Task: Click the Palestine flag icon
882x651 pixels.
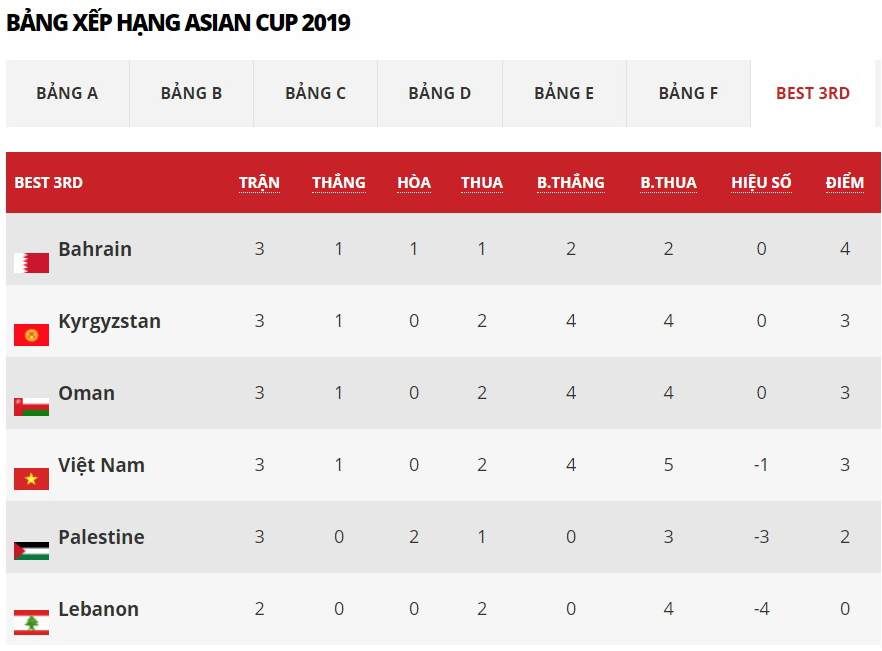Action: [x=32, y=551]
